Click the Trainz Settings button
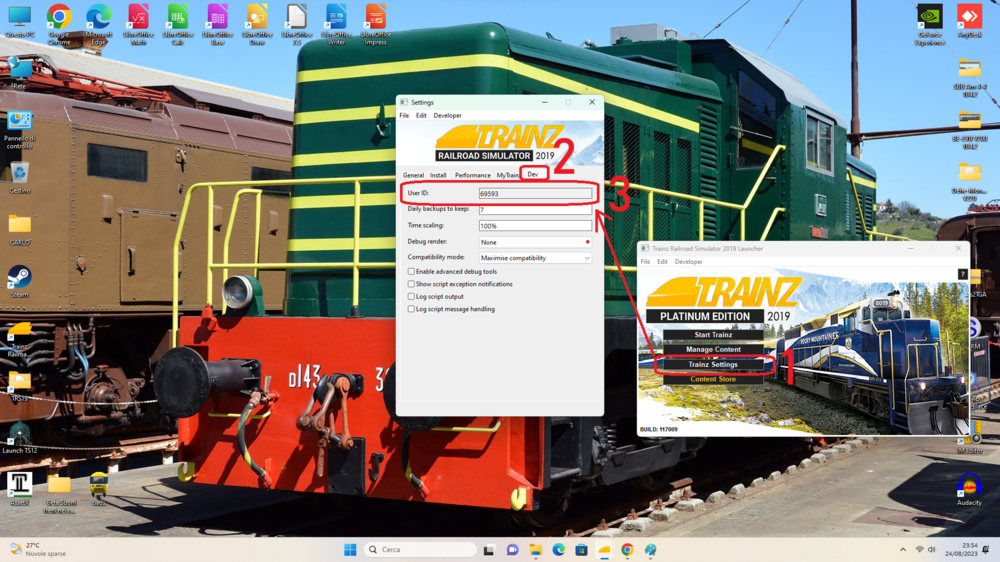The image size is (1000, 562). click(x=713, y=364)
